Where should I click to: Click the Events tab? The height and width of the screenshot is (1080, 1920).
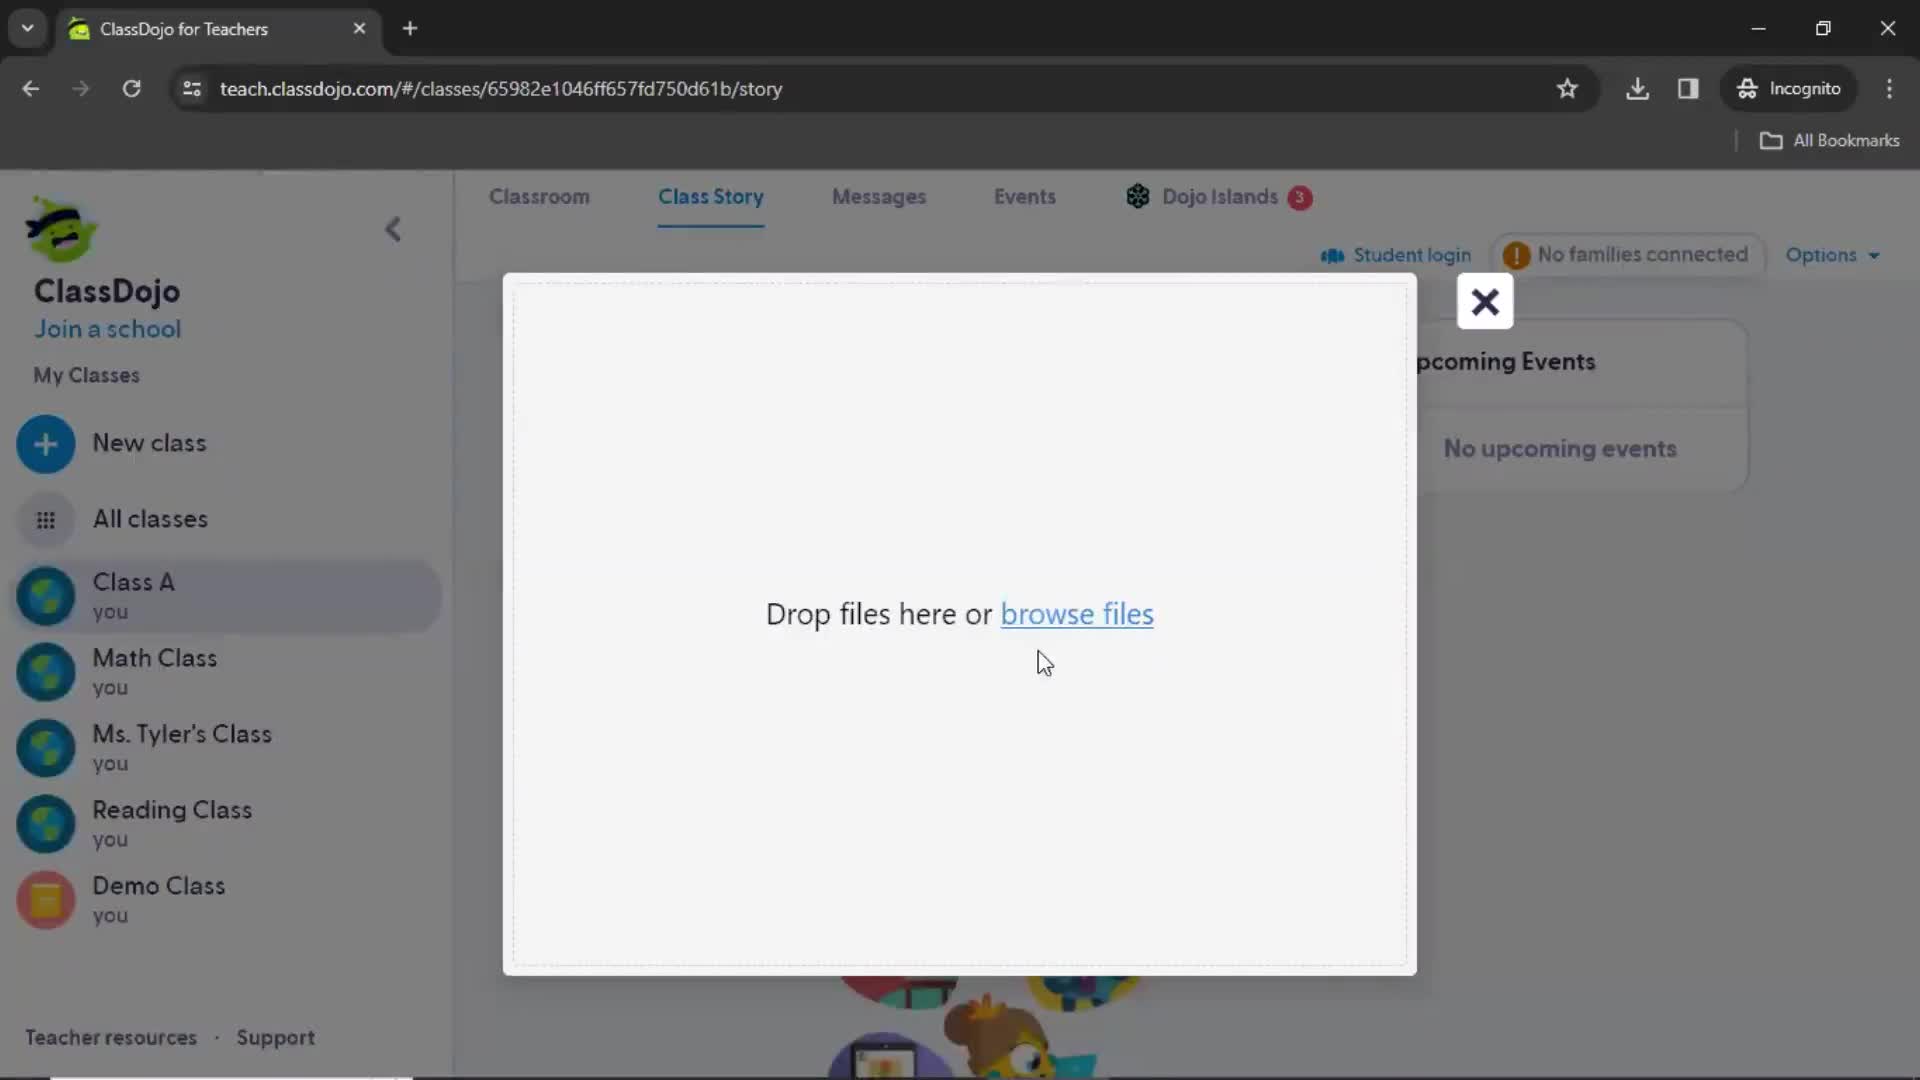(x=1025, y=196)
